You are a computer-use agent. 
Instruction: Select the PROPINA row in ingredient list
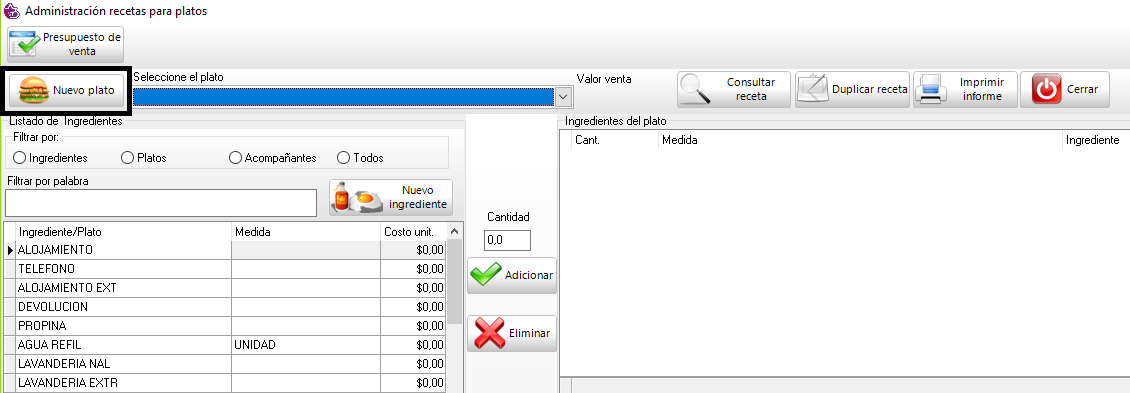(x=225, y=326)
